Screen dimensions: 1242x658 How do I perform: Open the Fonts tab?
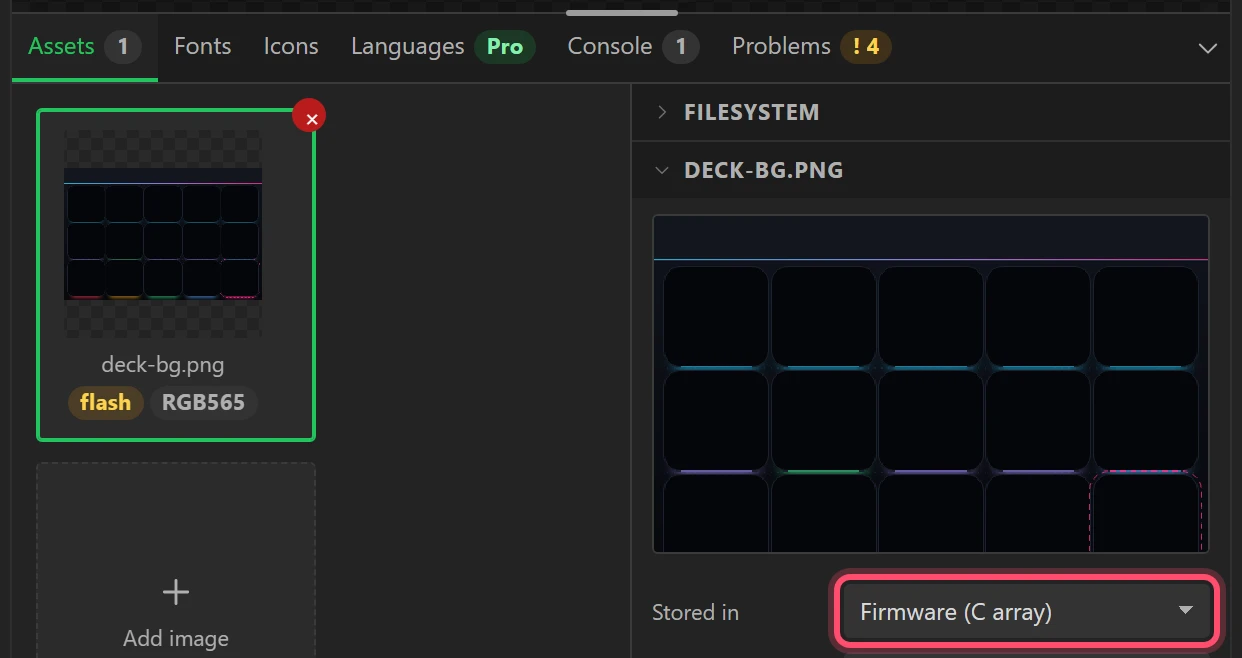[202, 47]
